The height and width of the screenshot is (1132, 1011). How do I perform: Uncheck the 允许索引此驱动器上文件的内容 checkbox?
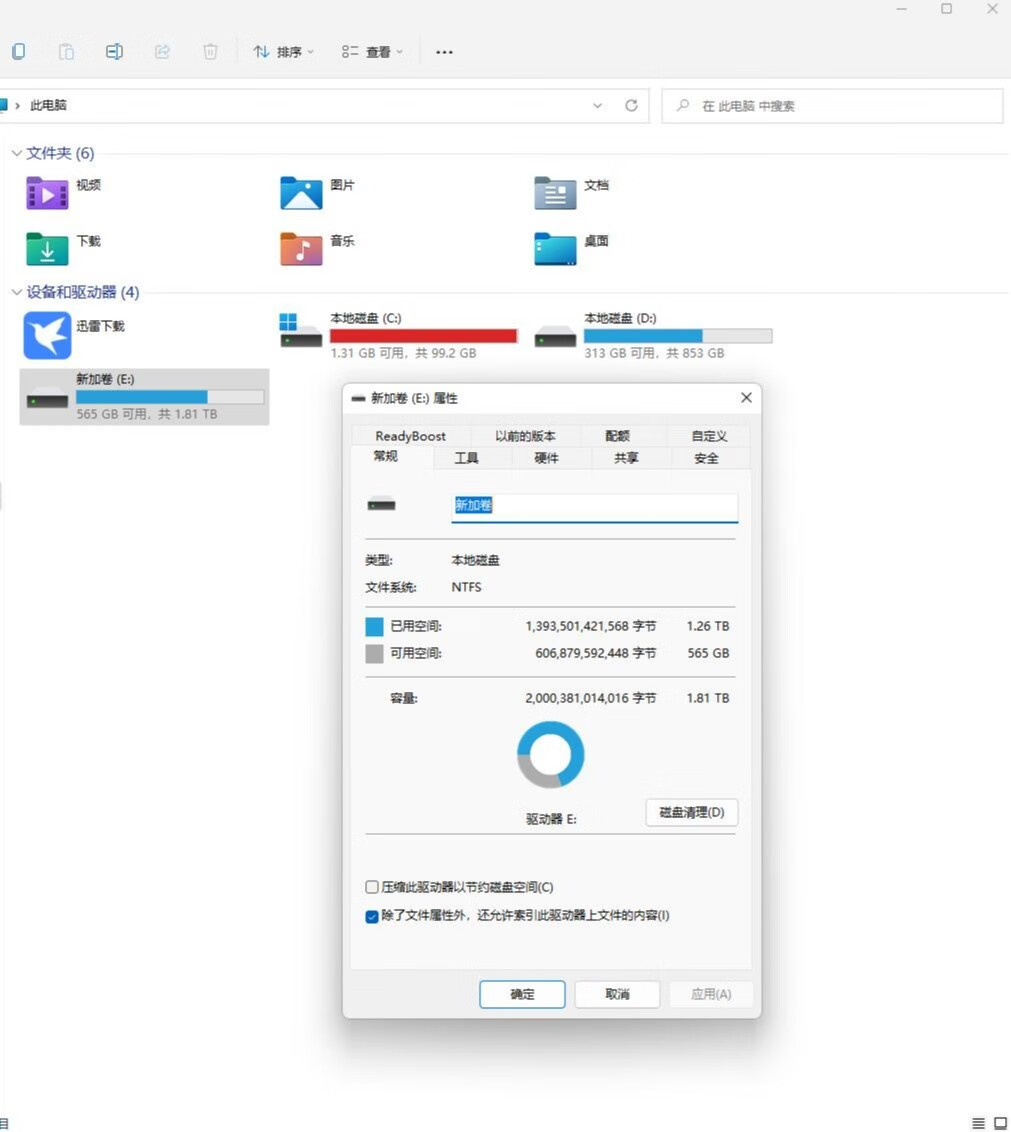(x=372, y=915)
